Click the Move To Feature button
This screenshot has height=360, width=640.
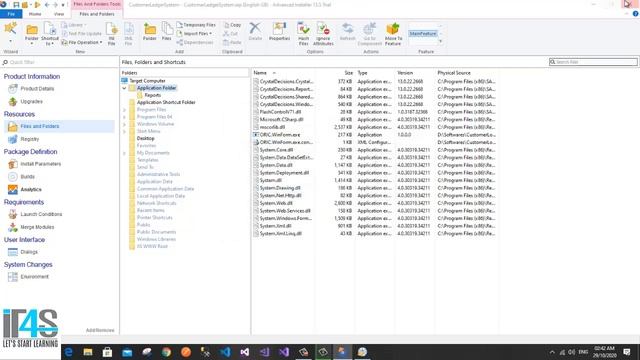pyautogui.click(x=393, y=34)
